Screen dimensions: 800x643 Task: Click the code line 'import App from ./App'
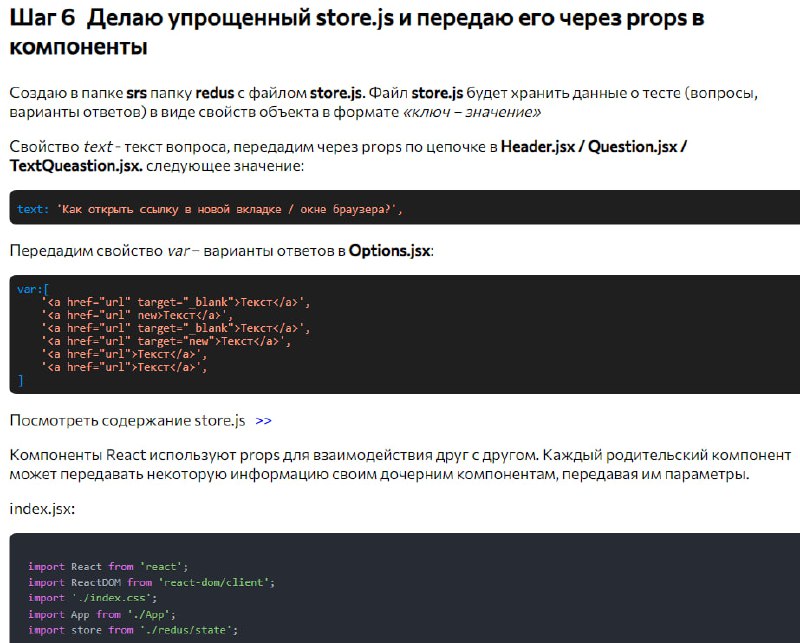(x=102, y=614)
